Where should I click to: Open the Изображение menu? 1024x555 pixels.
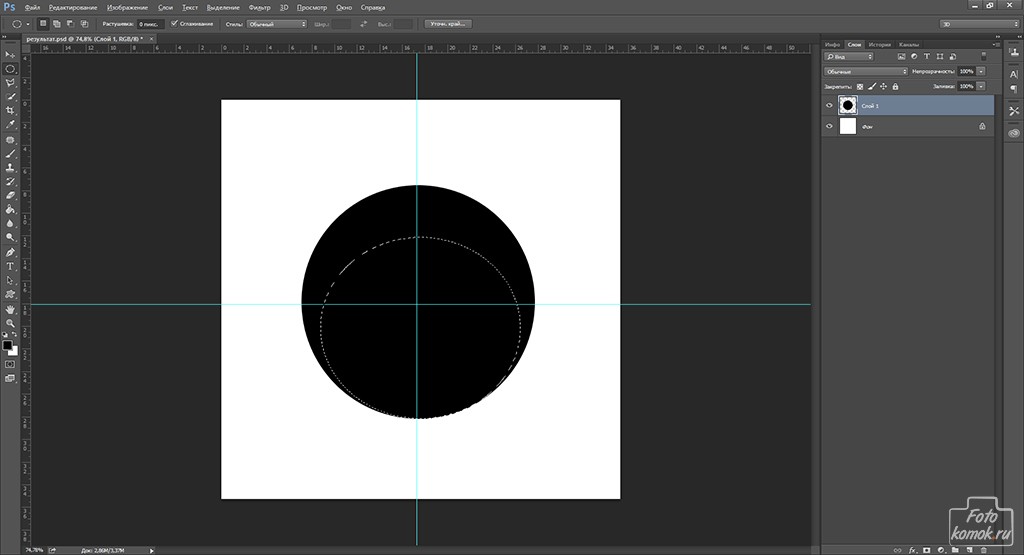127,8
